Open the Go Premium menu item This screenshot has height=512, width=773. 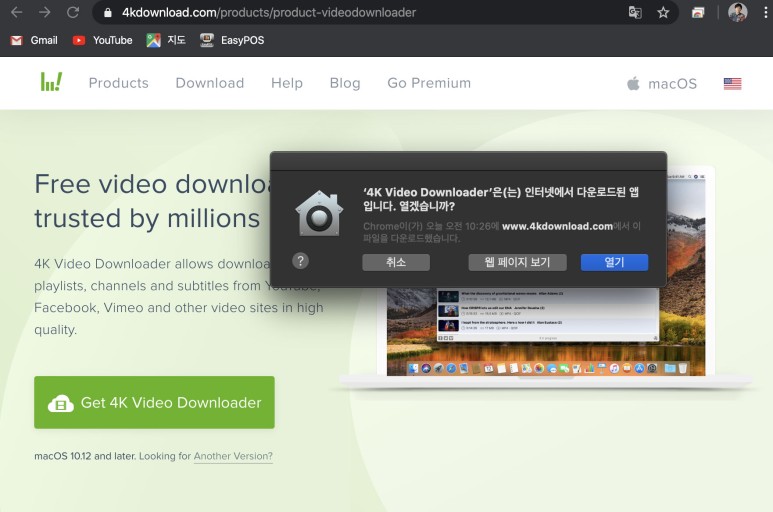[429, 83]
